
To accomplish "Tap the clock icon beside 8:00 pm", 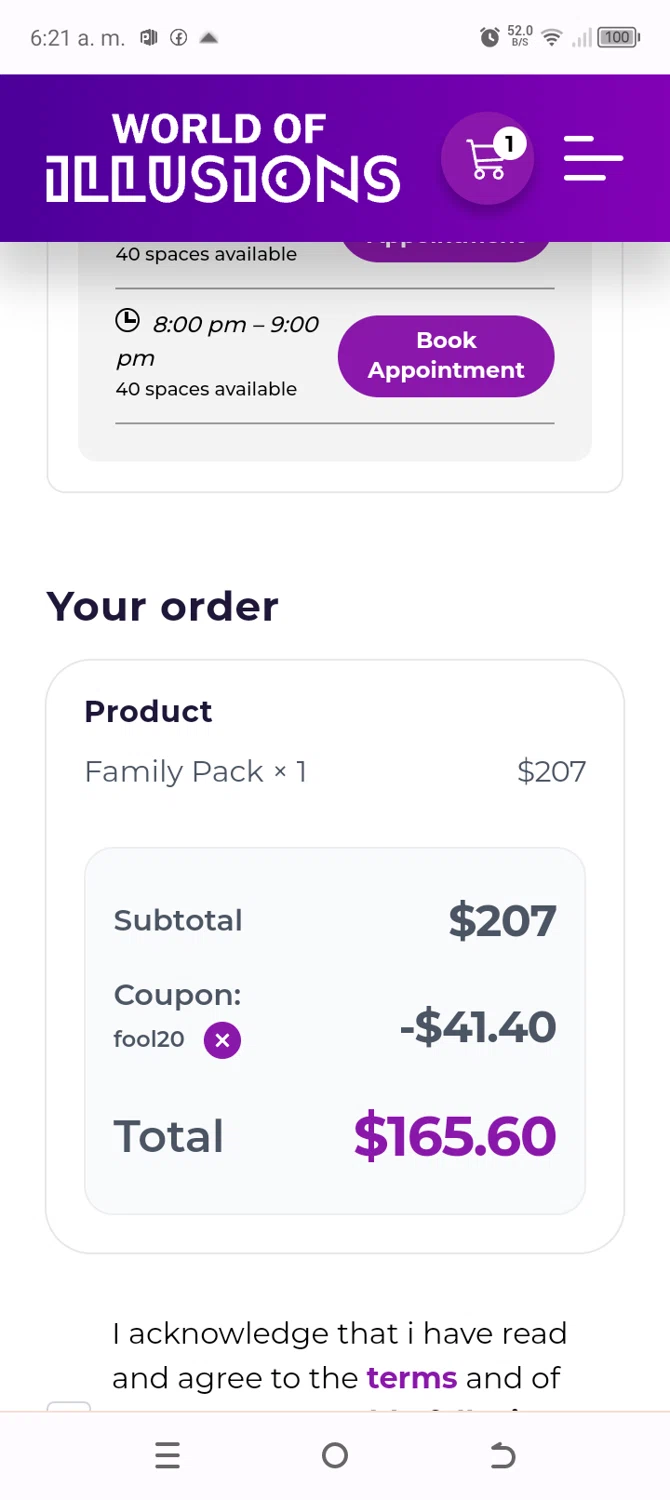I will 128,321.
